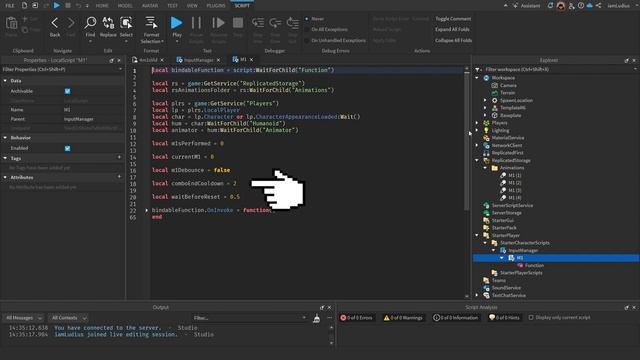This screenshot has width=640, height=360.
Task: Select the Function item in Explorer
Action: [534, 265]
